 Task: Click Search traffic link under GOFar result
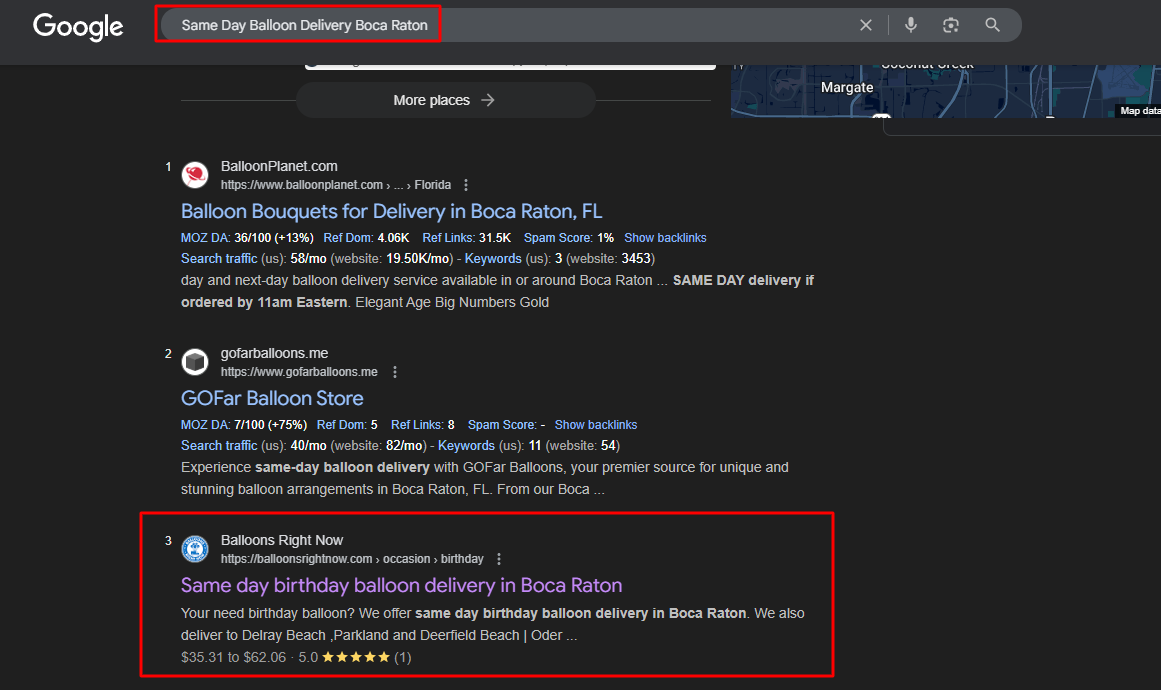point(219,445)
